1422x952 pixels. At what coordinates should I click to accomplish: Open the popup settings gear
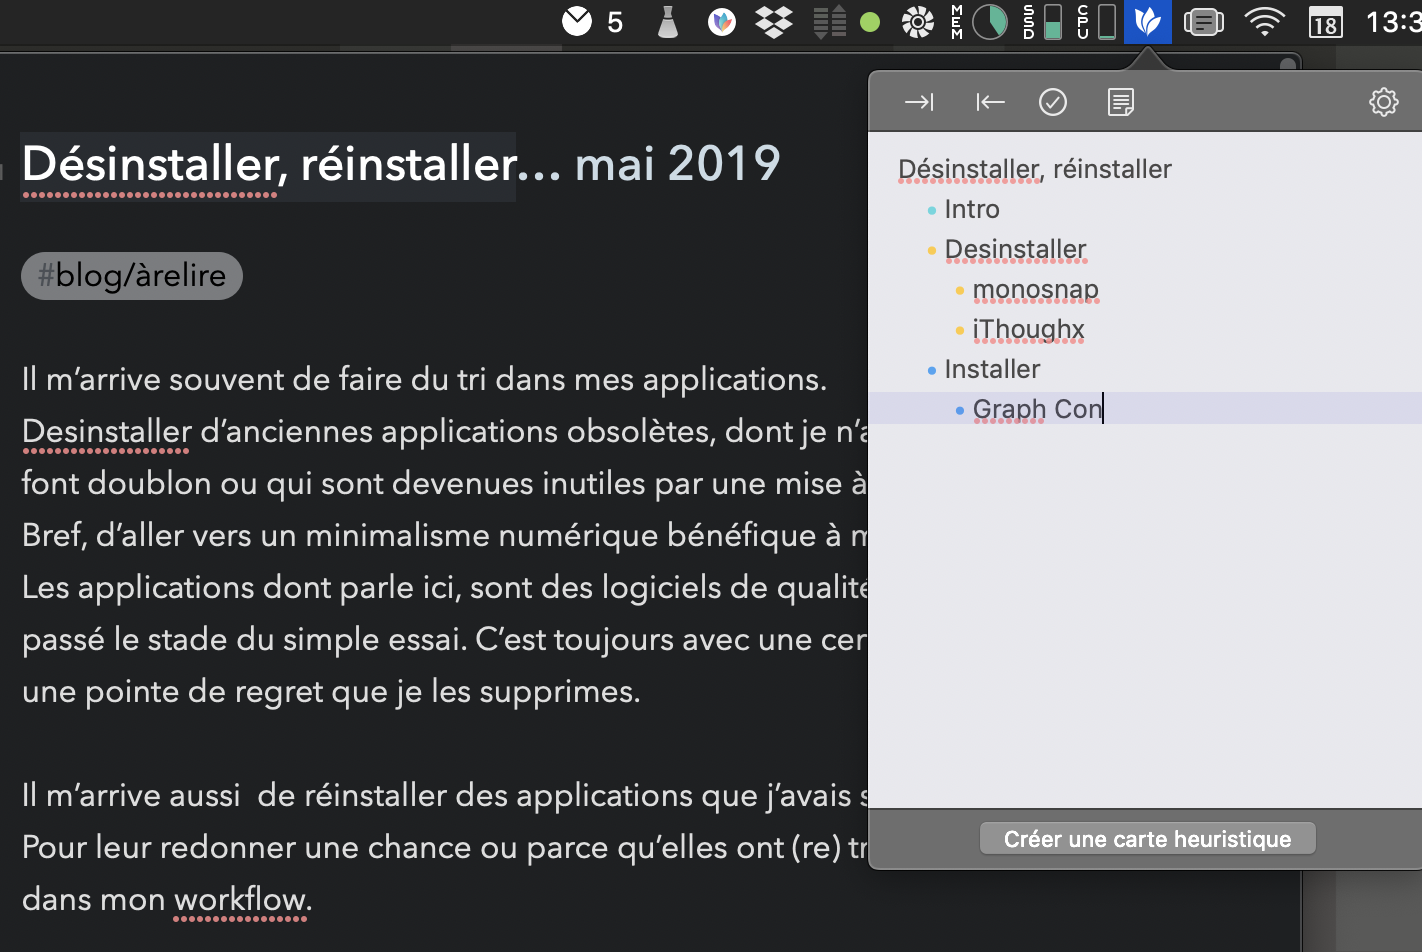point(1384,102)
